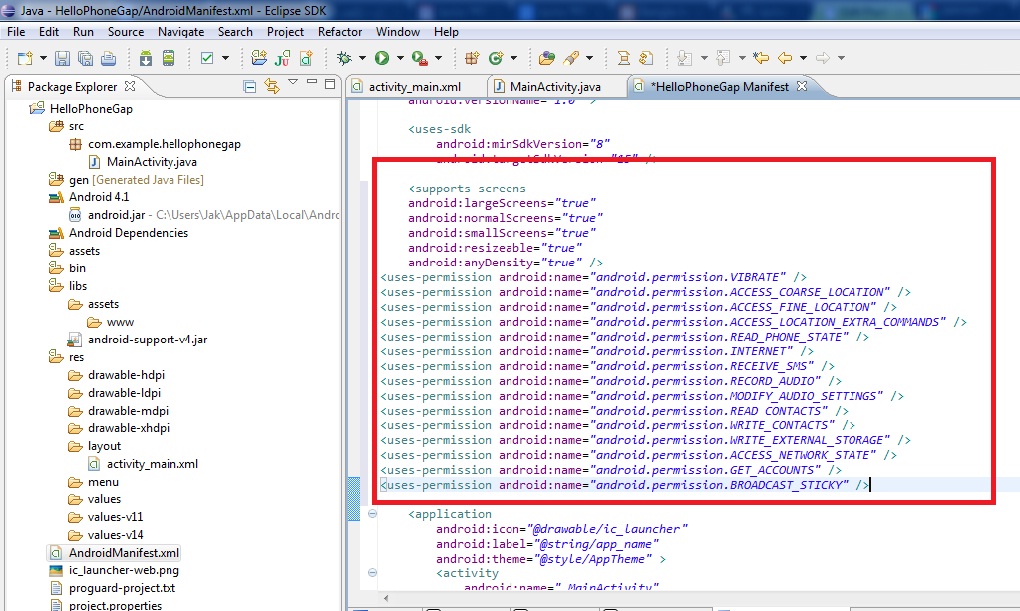1020x611 pixels.
Task: Collapse the activity element fold marker
Action: point(372,573)
